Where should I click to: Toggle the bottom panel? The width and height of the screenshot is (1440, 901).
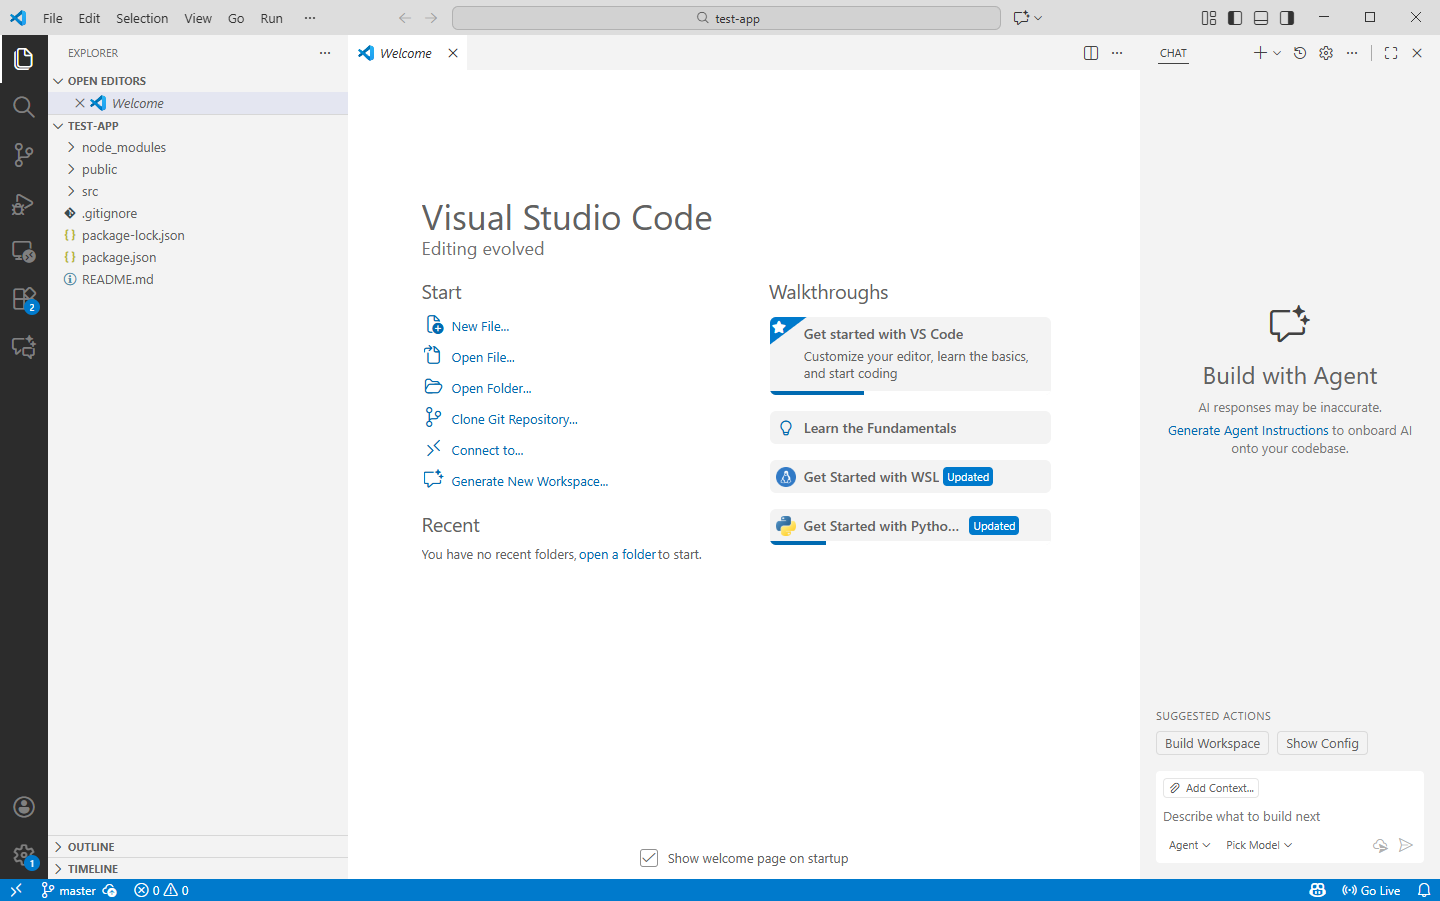[x=1261, y=18]
